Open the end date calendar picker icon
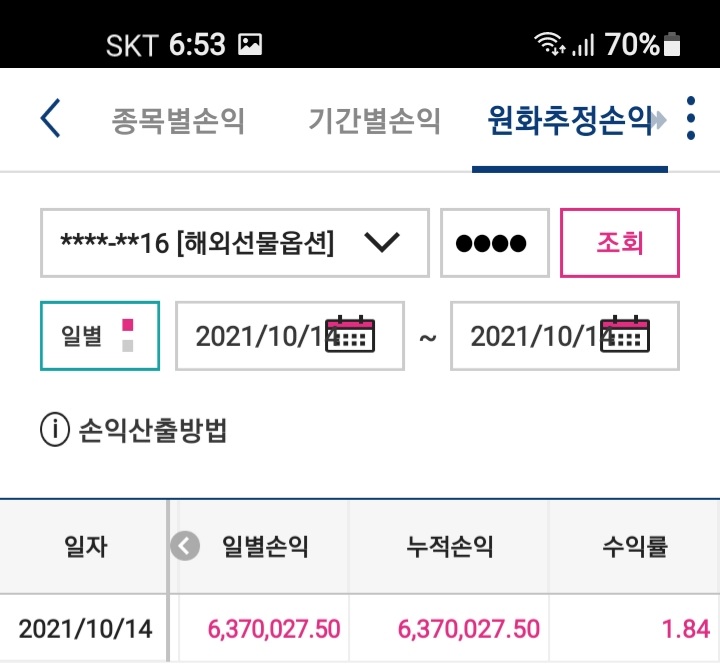Screen dimensions: 720x667 point(625,334)
